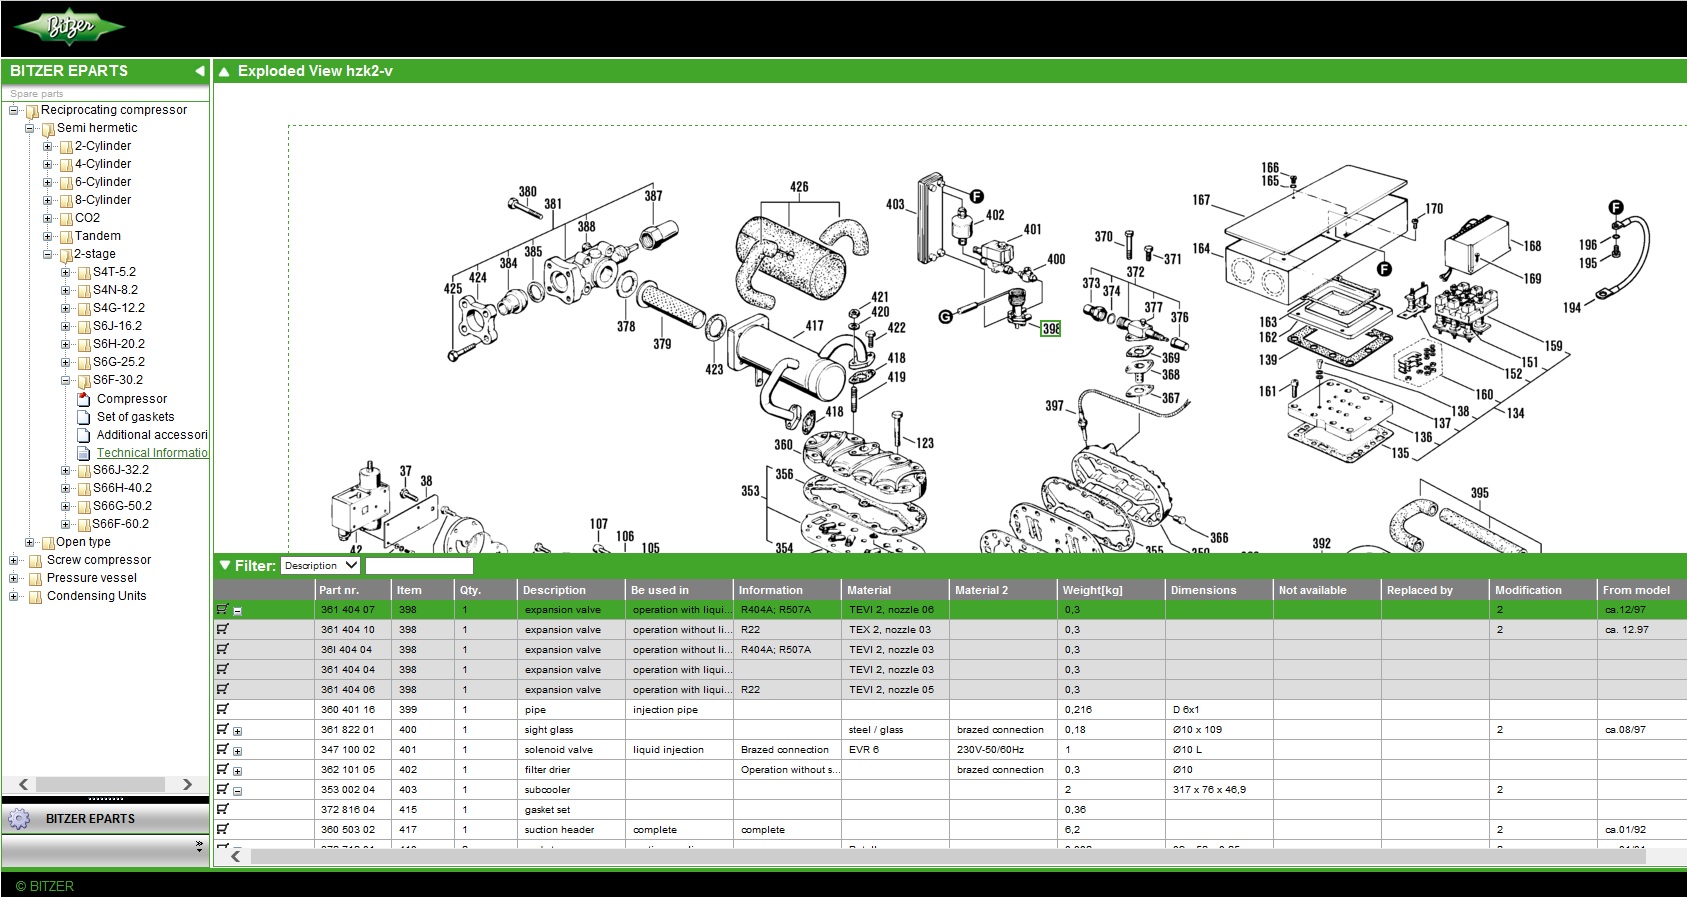The width and height of the screenshot is (1687, 897).
Task: Collapse the BITZER EPARTS side panel arrow
Action: [200, 71]
